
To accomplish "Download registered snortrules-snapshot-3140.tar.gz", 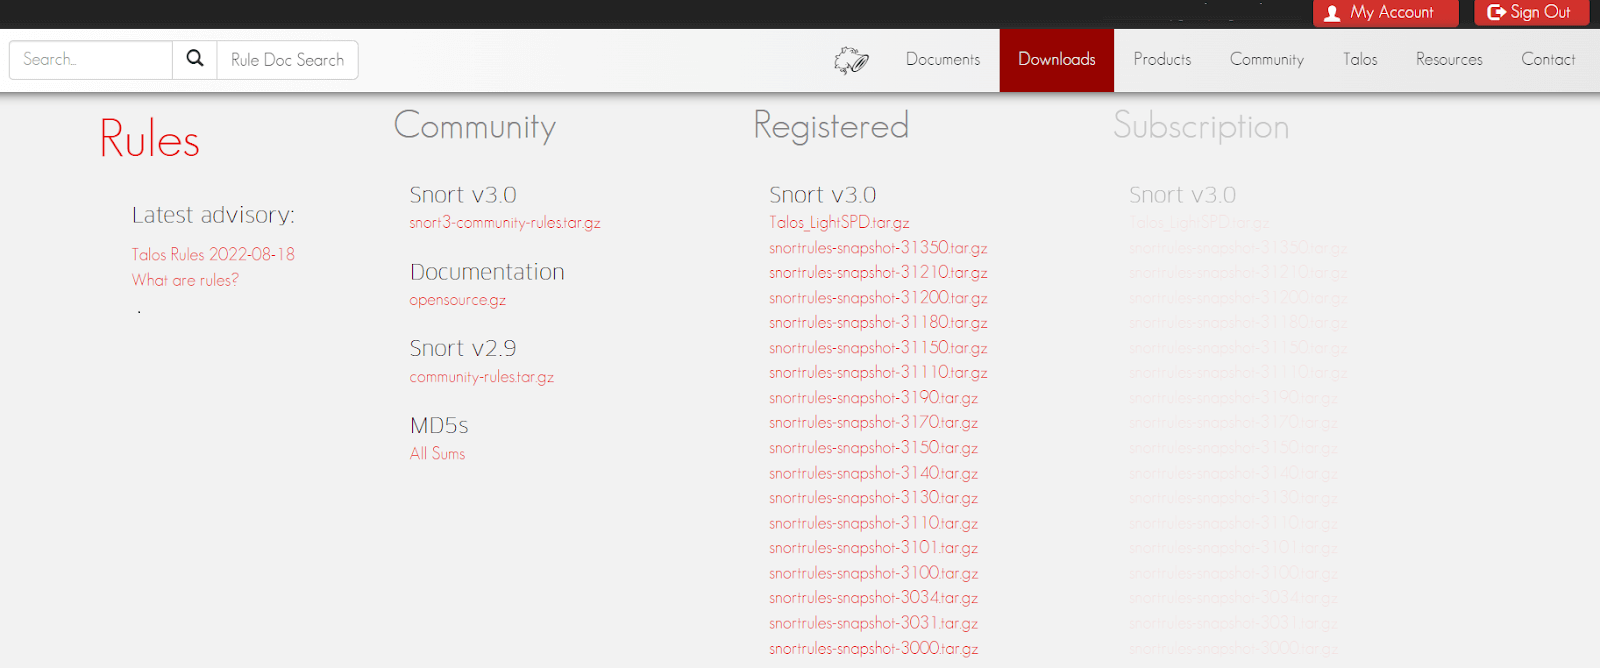I will [x=874, y=473].
